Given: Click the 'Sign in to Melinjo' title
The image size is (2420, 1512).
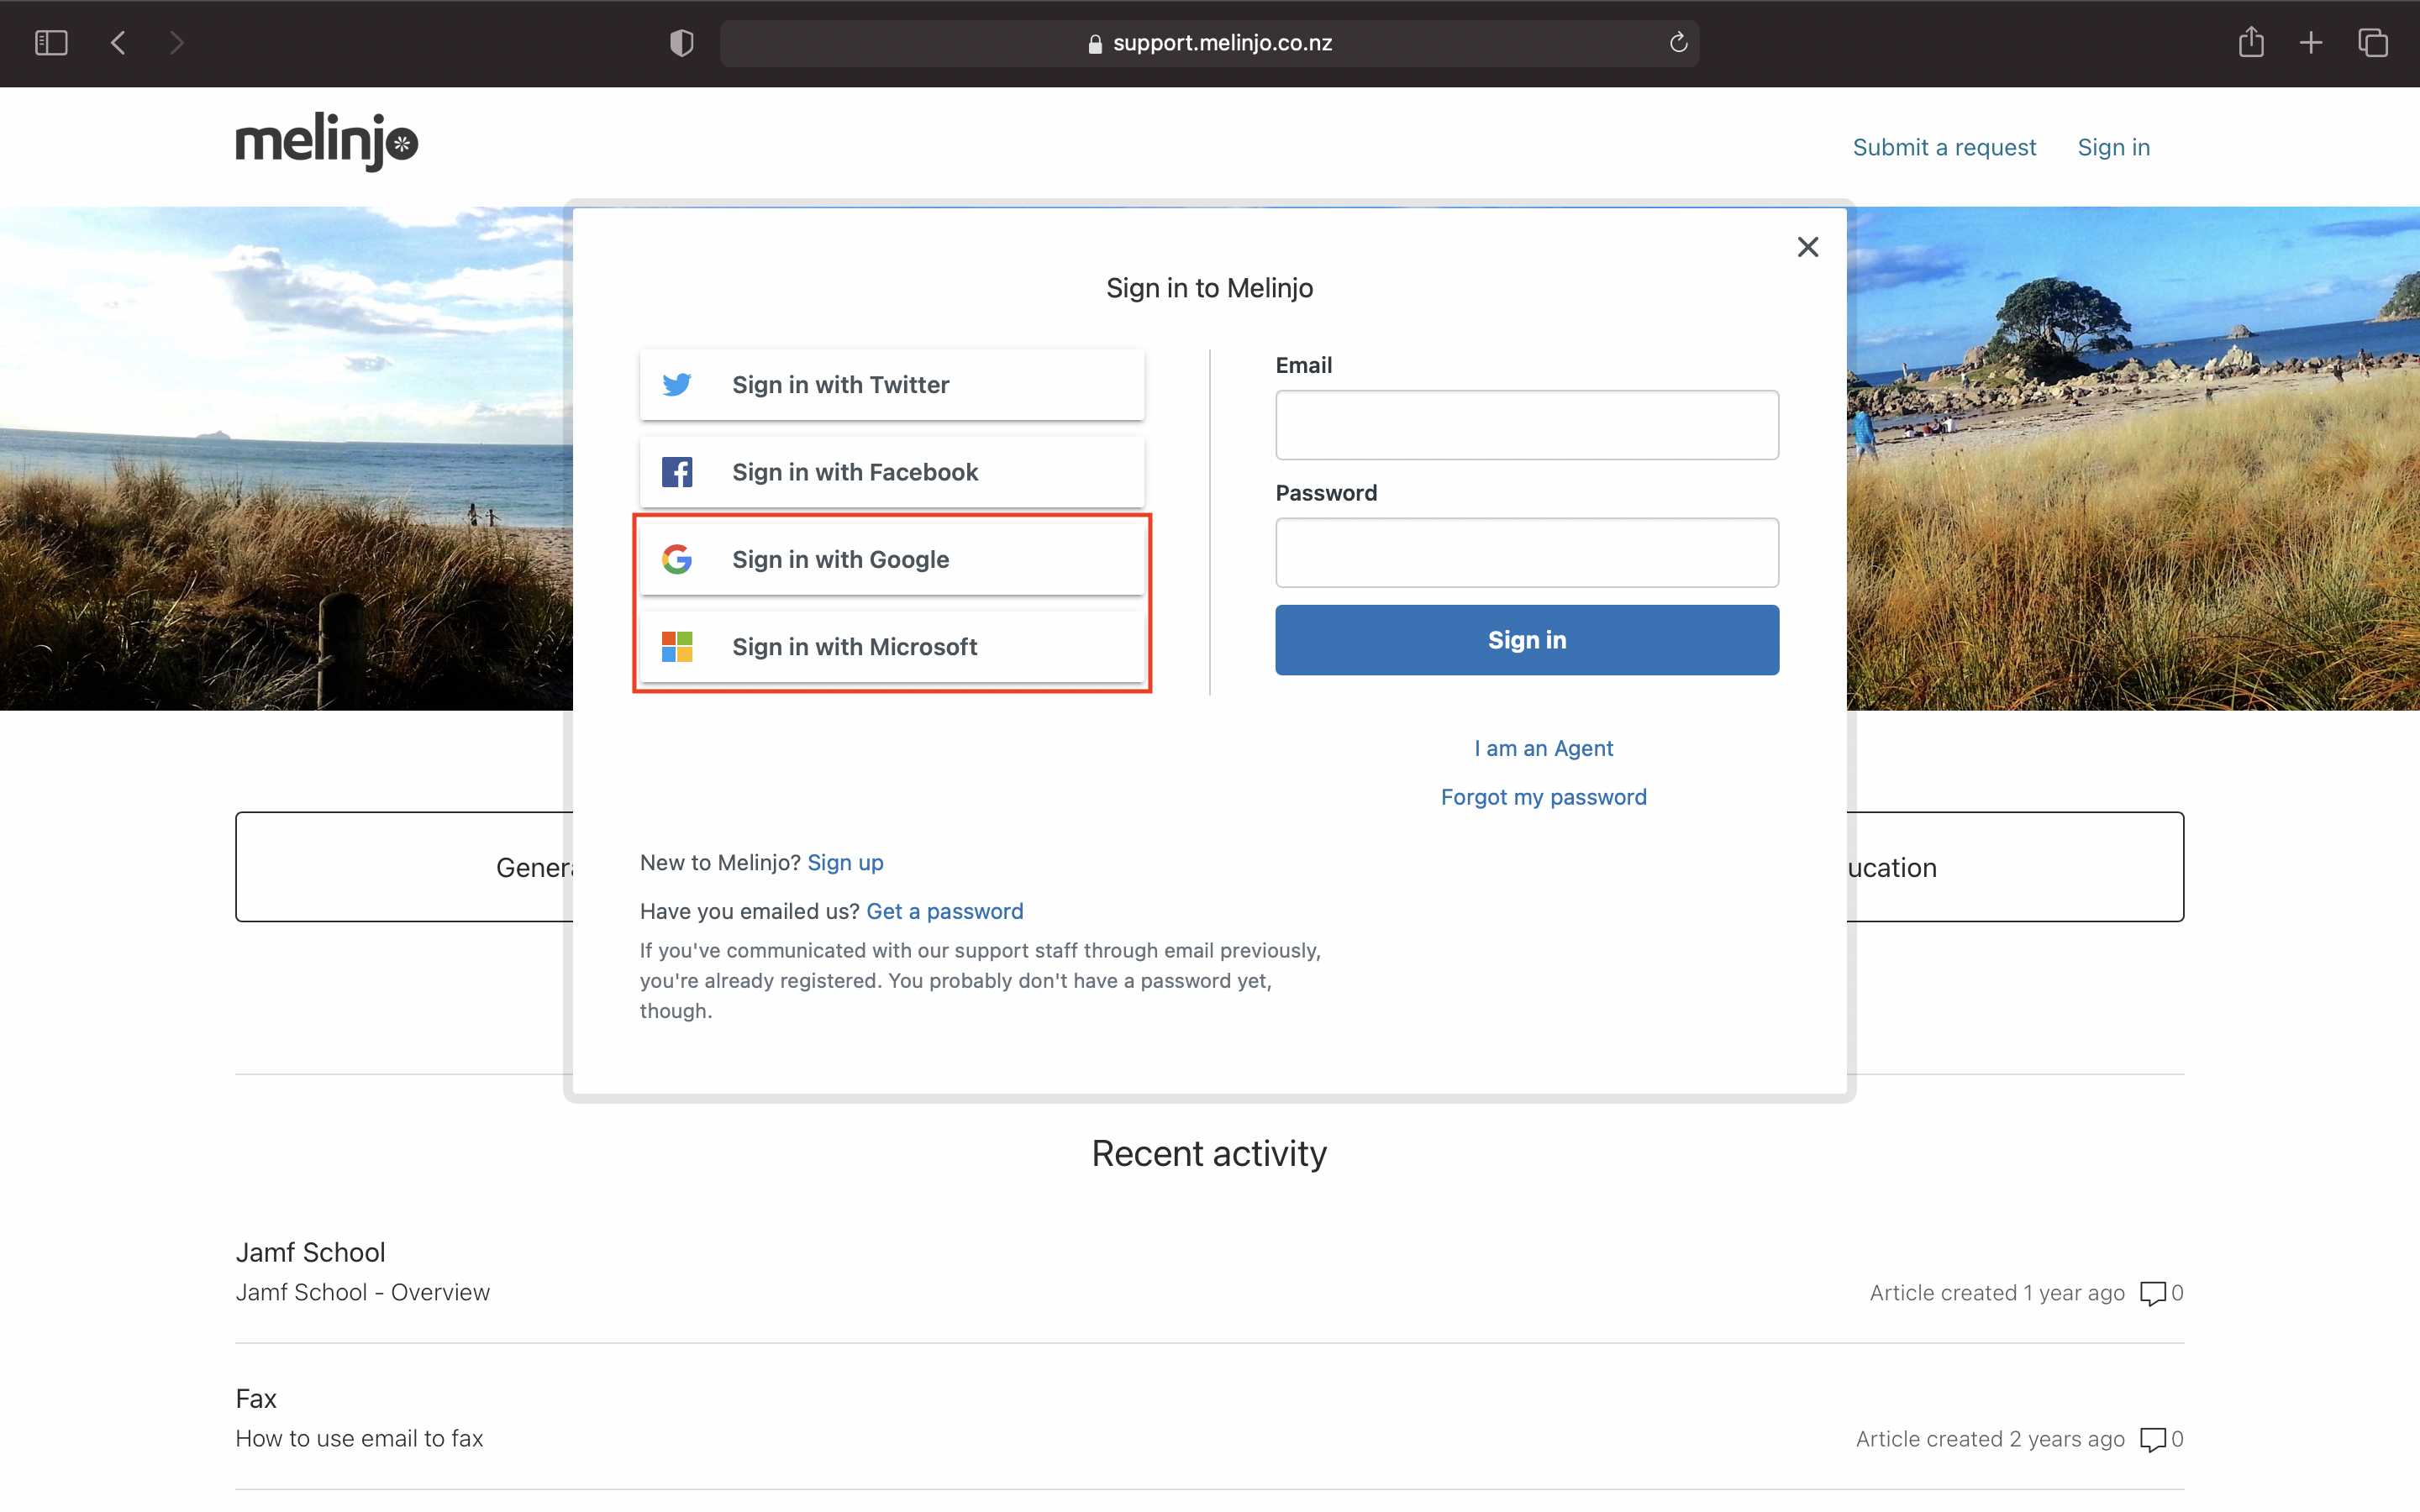Looking at the screenshot, I should [x=1209, y=288].
